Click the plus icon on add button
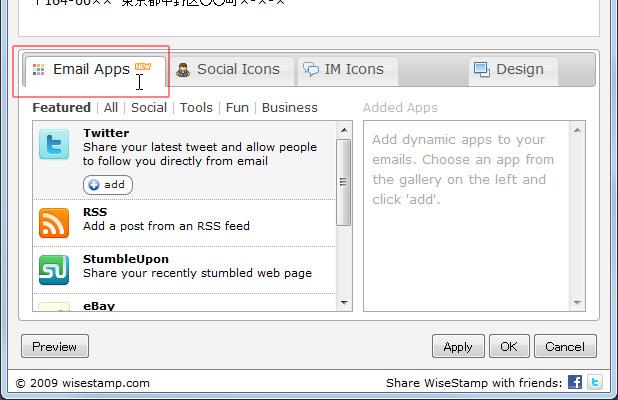 coord(94,185)
